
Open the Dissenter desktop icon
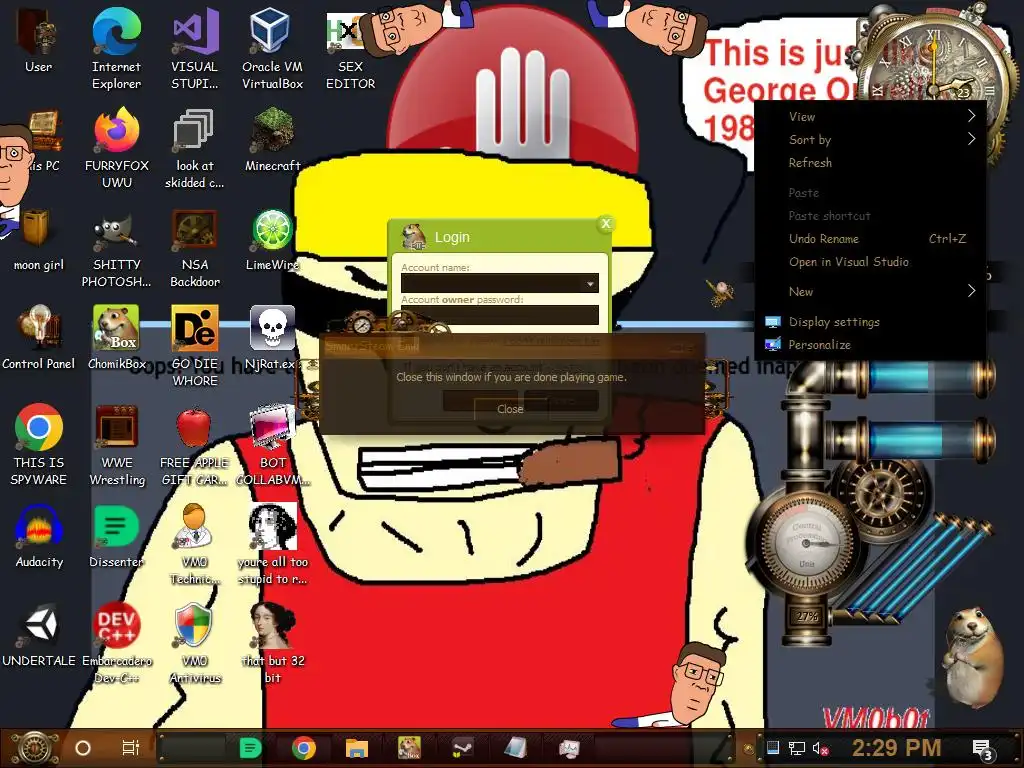[x=116, y=536]
